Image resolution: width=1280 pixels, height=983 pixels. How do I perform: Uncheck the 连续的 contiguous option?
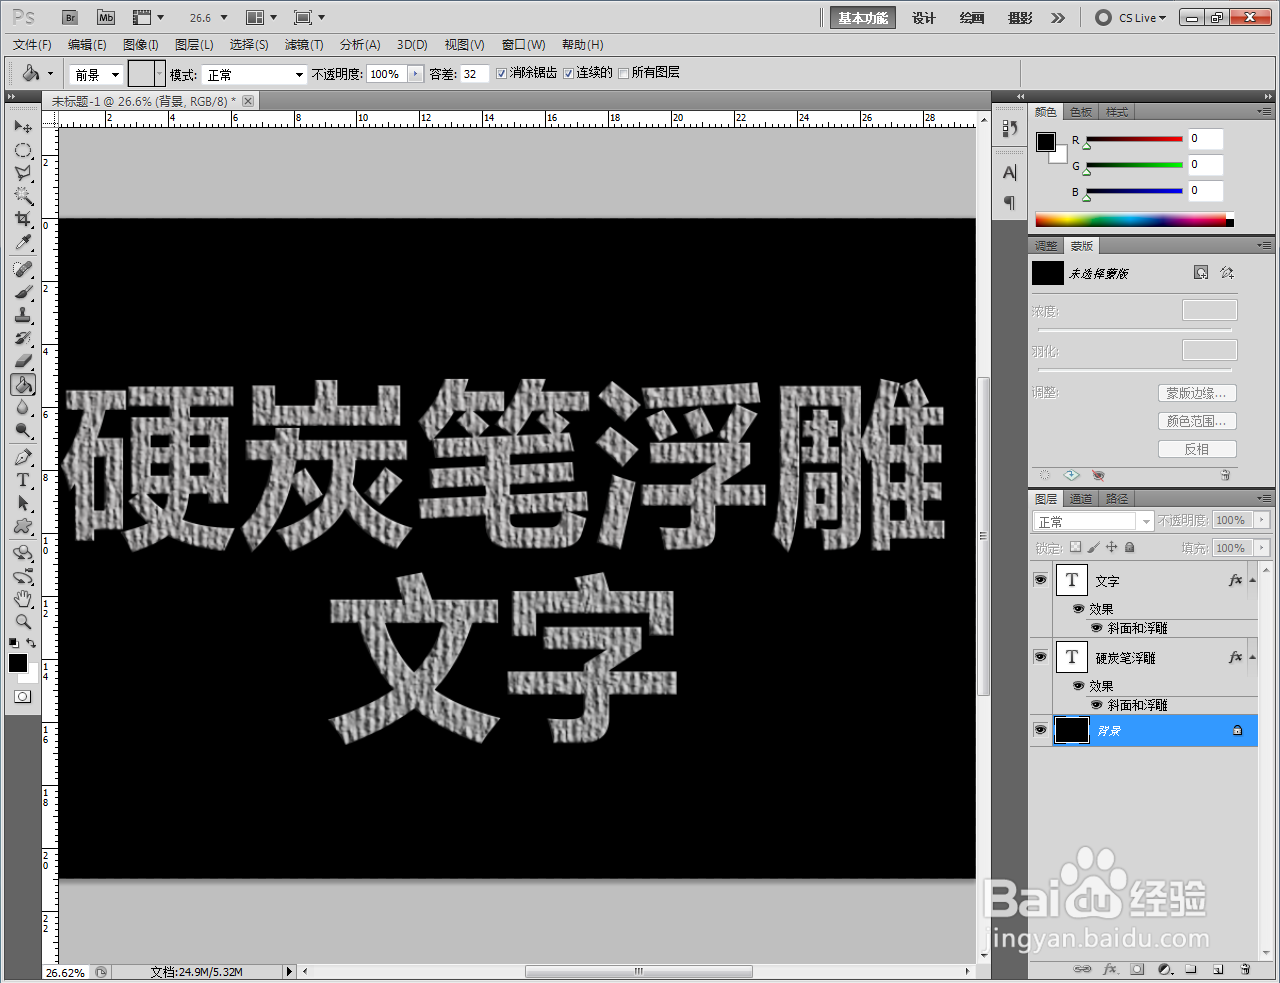coord(567,72)
